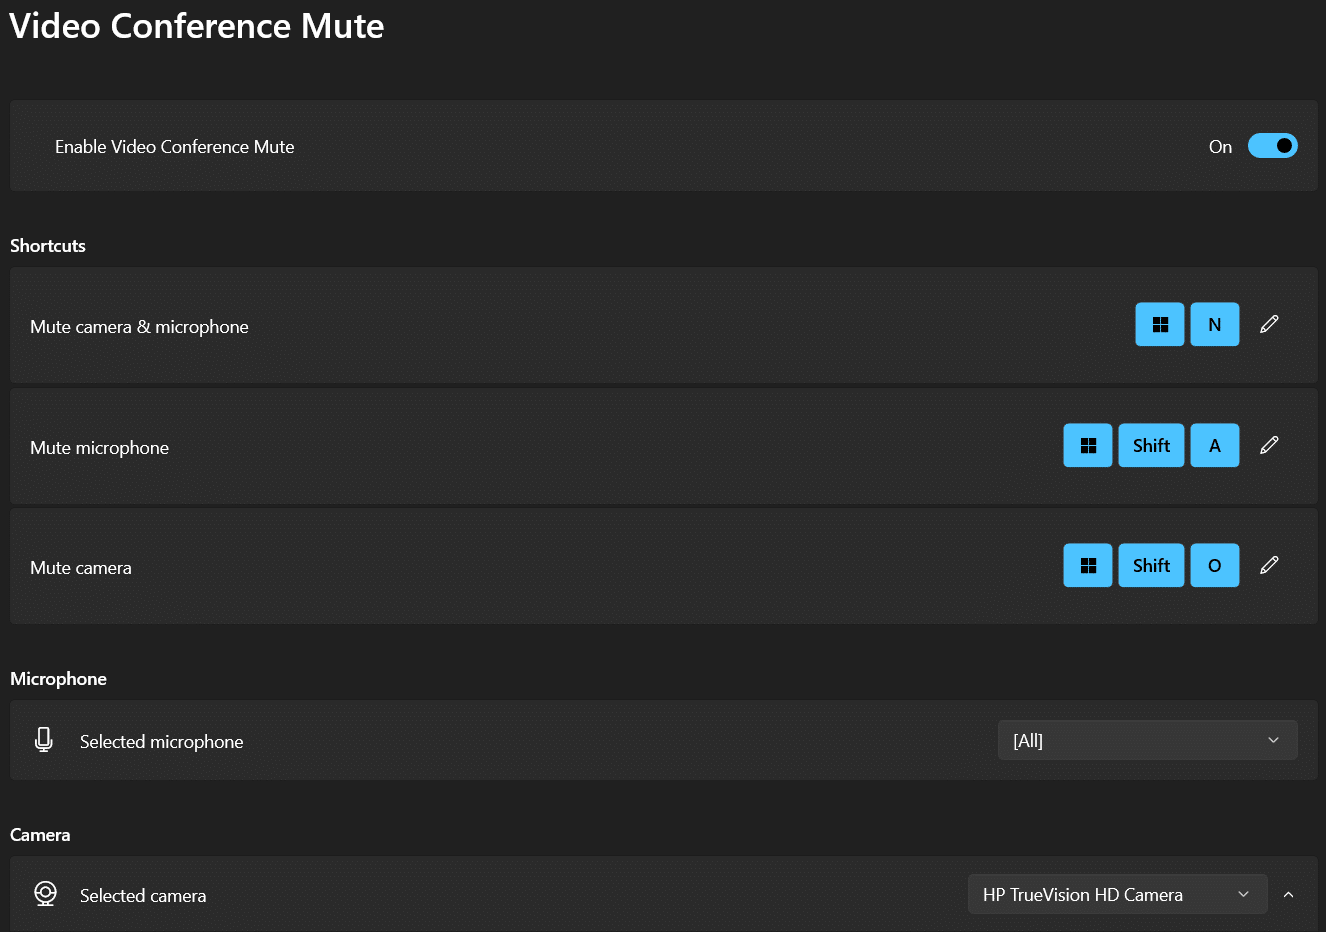Image resolution: width=1326 pixels, height=932 pixels.
Task: Click the webcam icon beside Selected camera
Action: tap(45, 894)
